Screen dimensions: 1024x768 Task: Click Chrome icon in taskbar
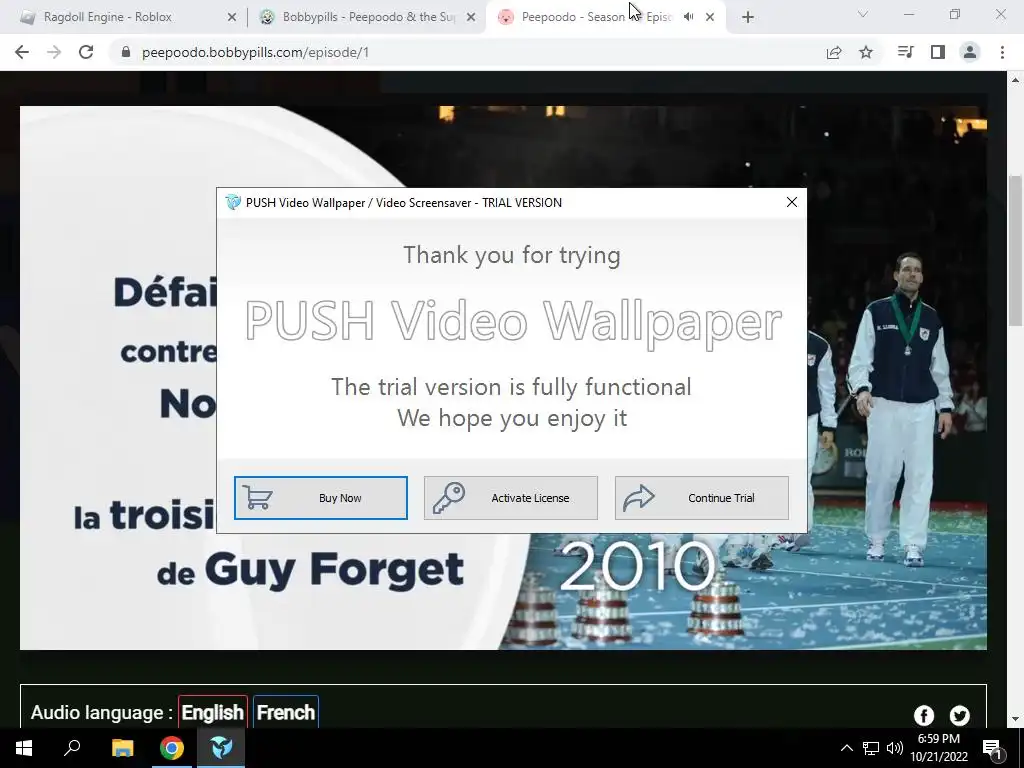pos(172,748)
